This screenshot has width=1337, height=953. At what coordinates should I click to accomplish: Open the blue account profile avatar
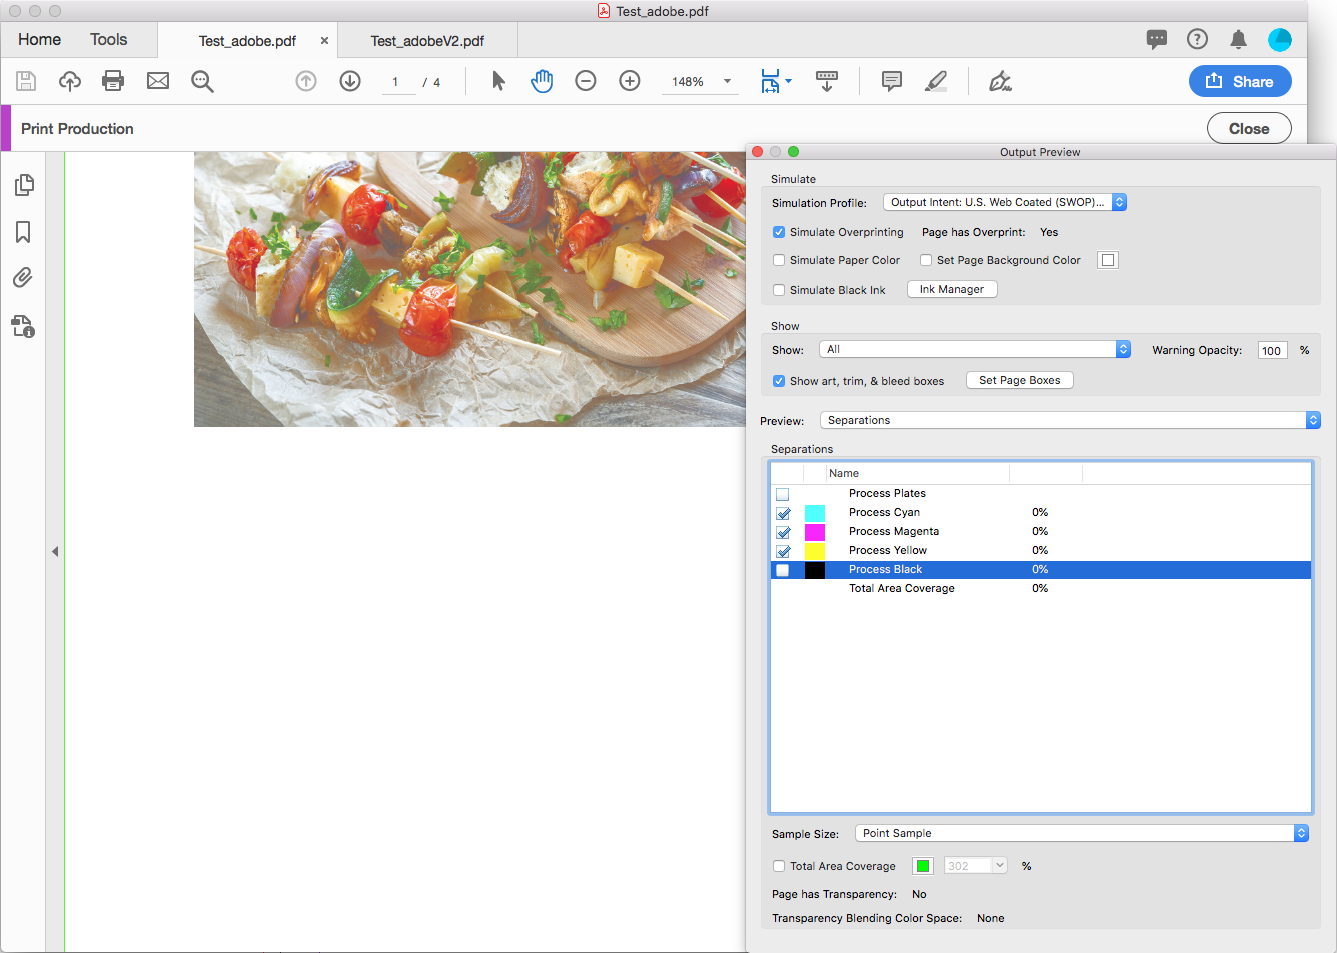click(x=1280, y=39)
